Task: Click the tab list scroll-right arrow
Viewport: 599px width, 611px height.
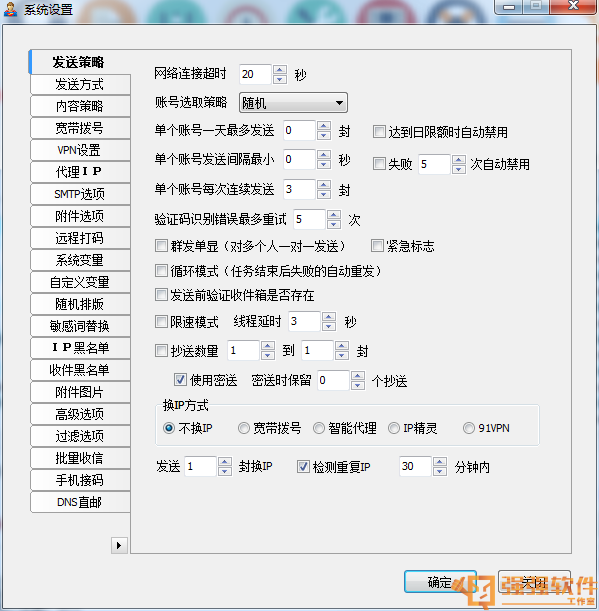Action: coord(119,545)
